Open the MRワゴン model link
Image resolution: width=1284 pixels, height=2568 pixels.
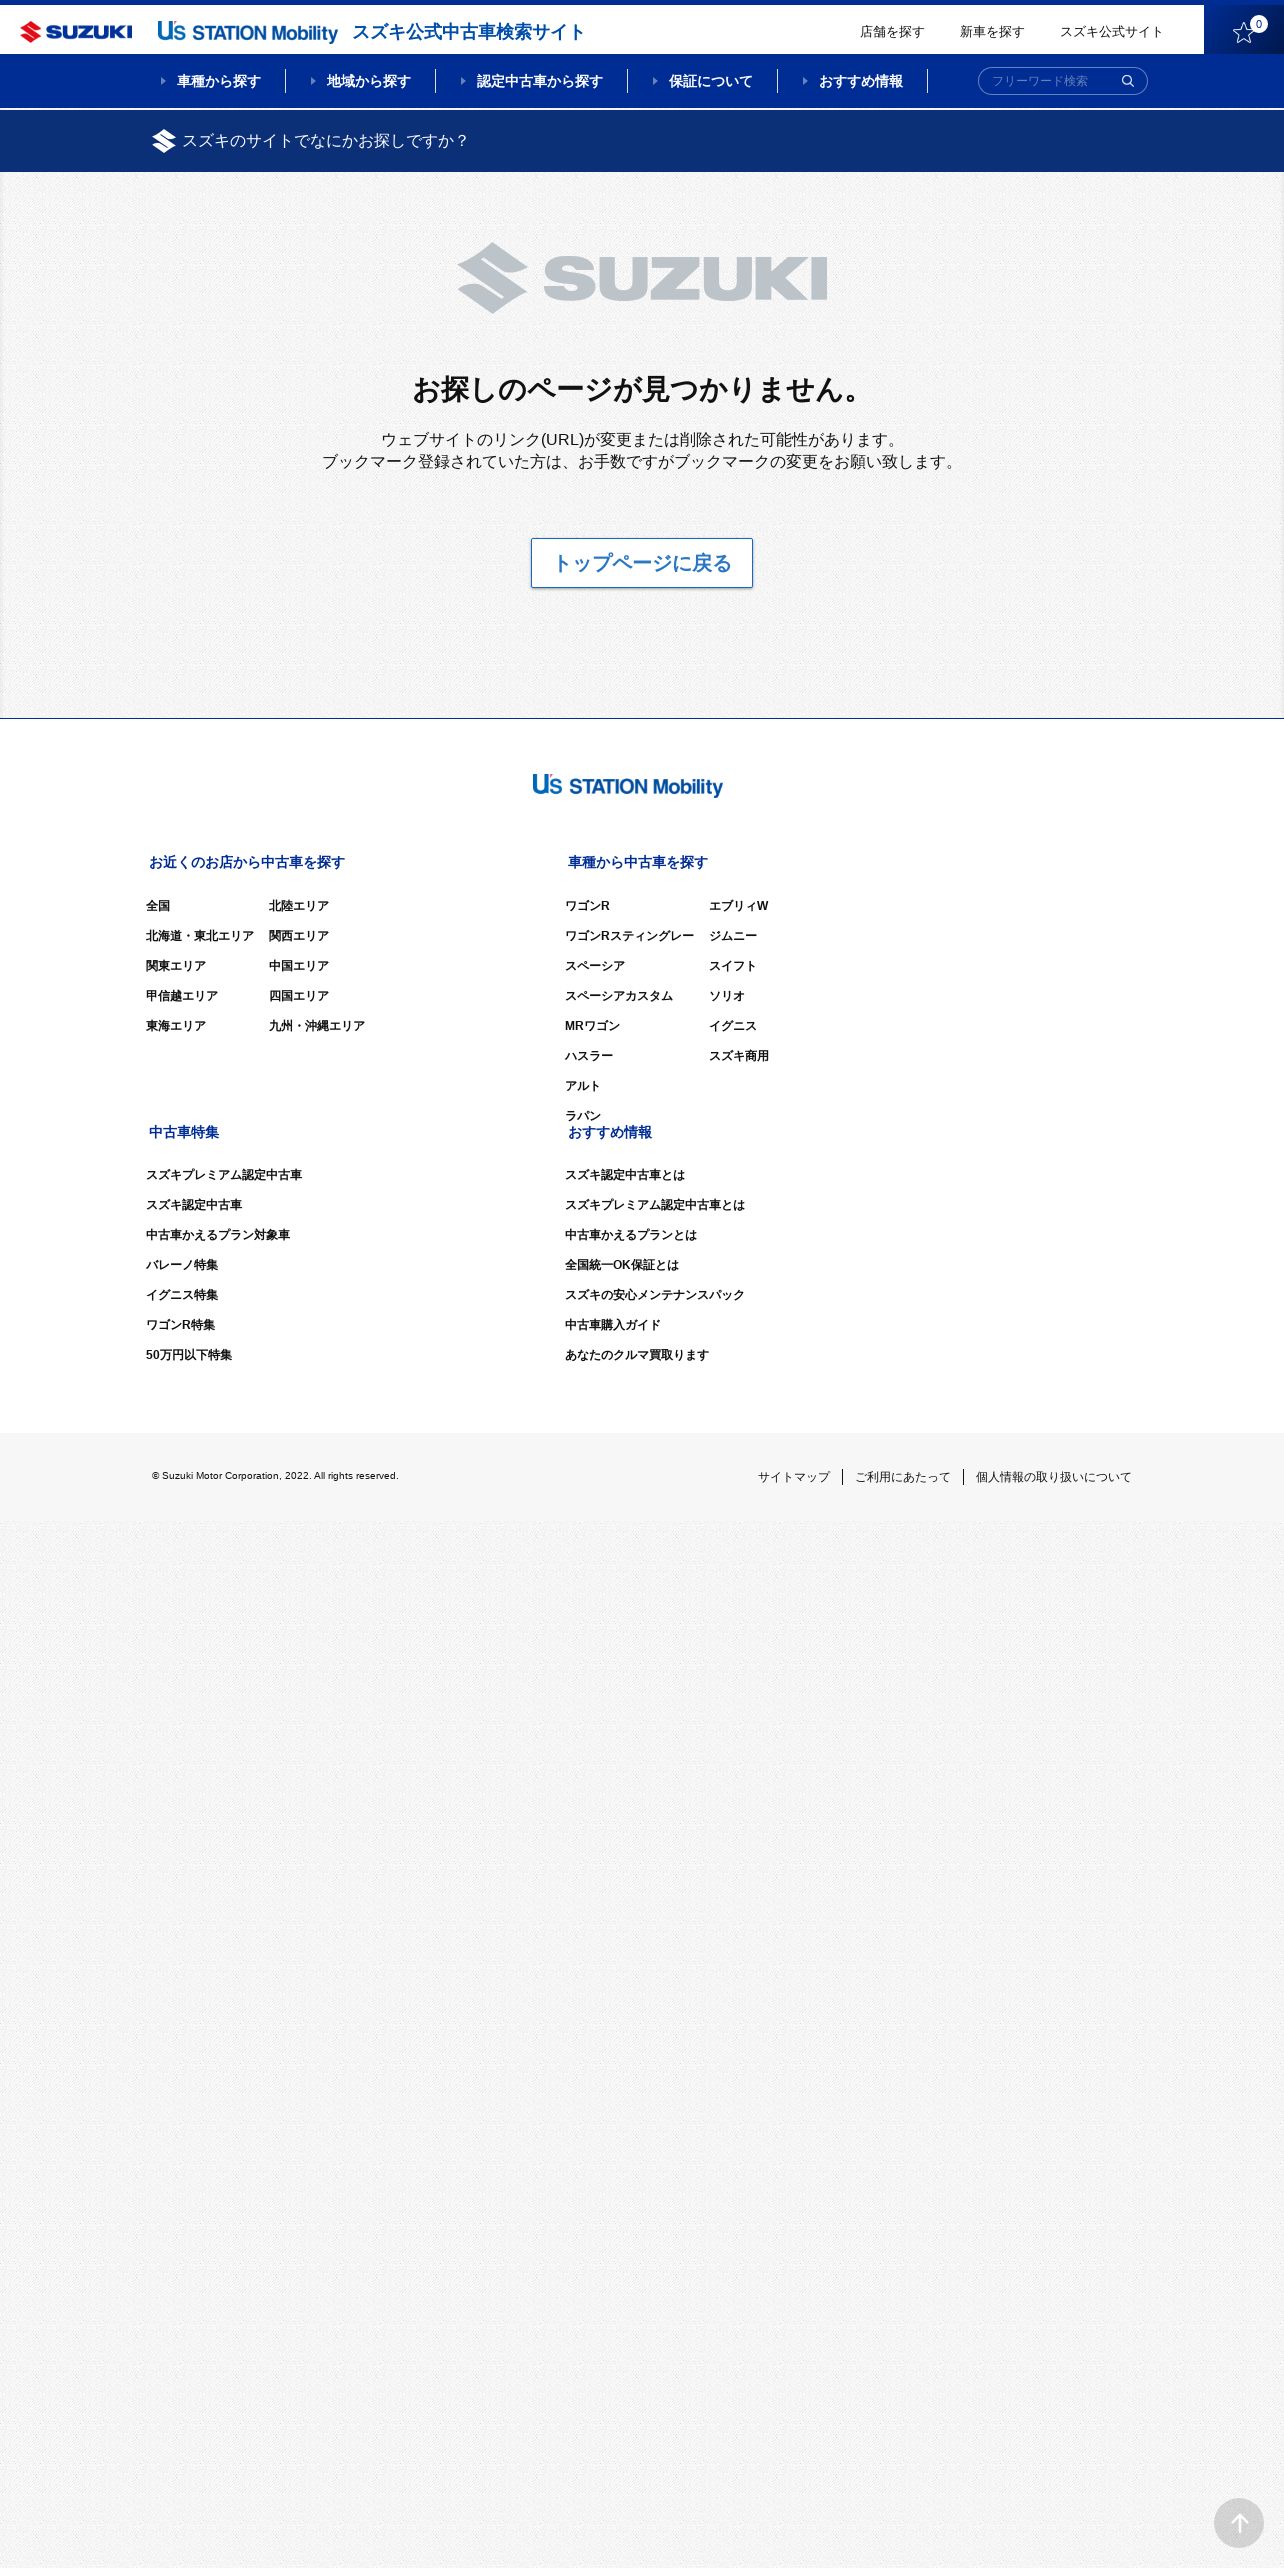[x=592, y=1026]
